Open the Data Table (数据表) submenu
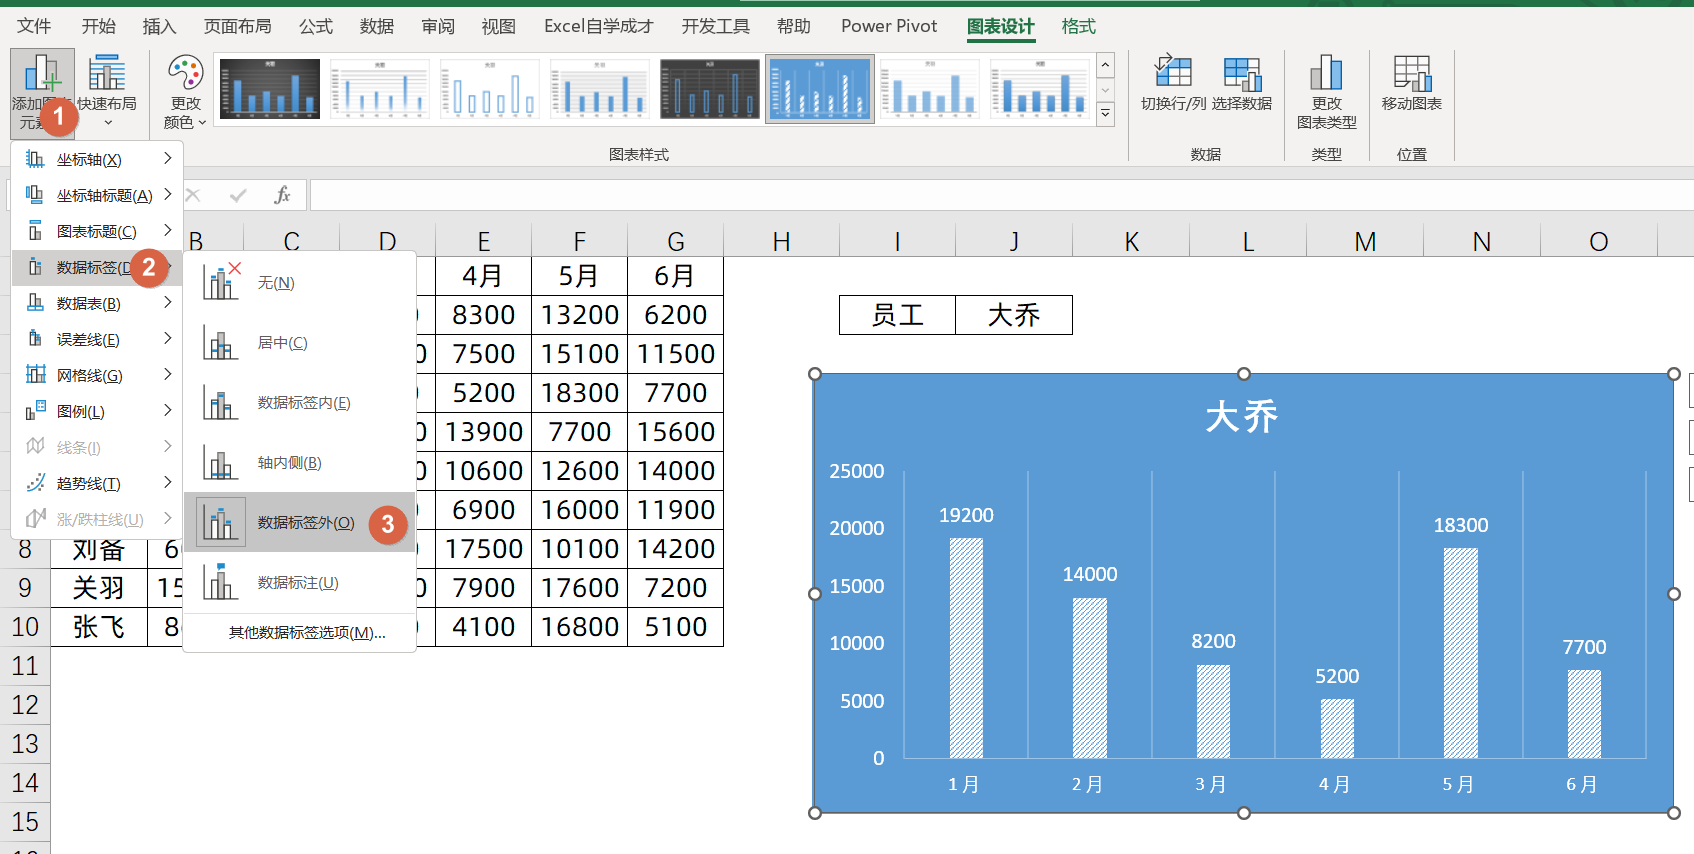1694x854 pixels. click(97, 303)
